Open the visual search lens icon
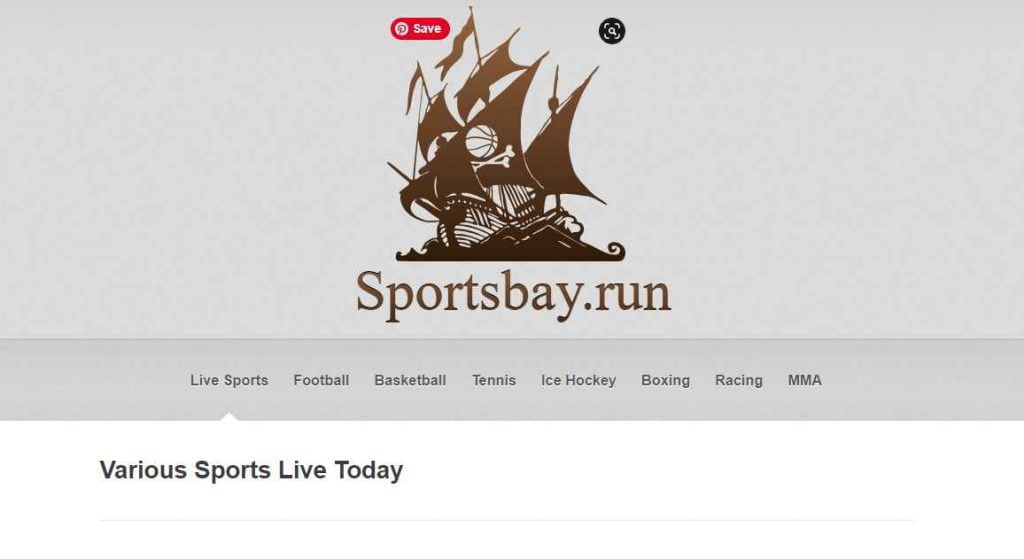 click(612, 31)
